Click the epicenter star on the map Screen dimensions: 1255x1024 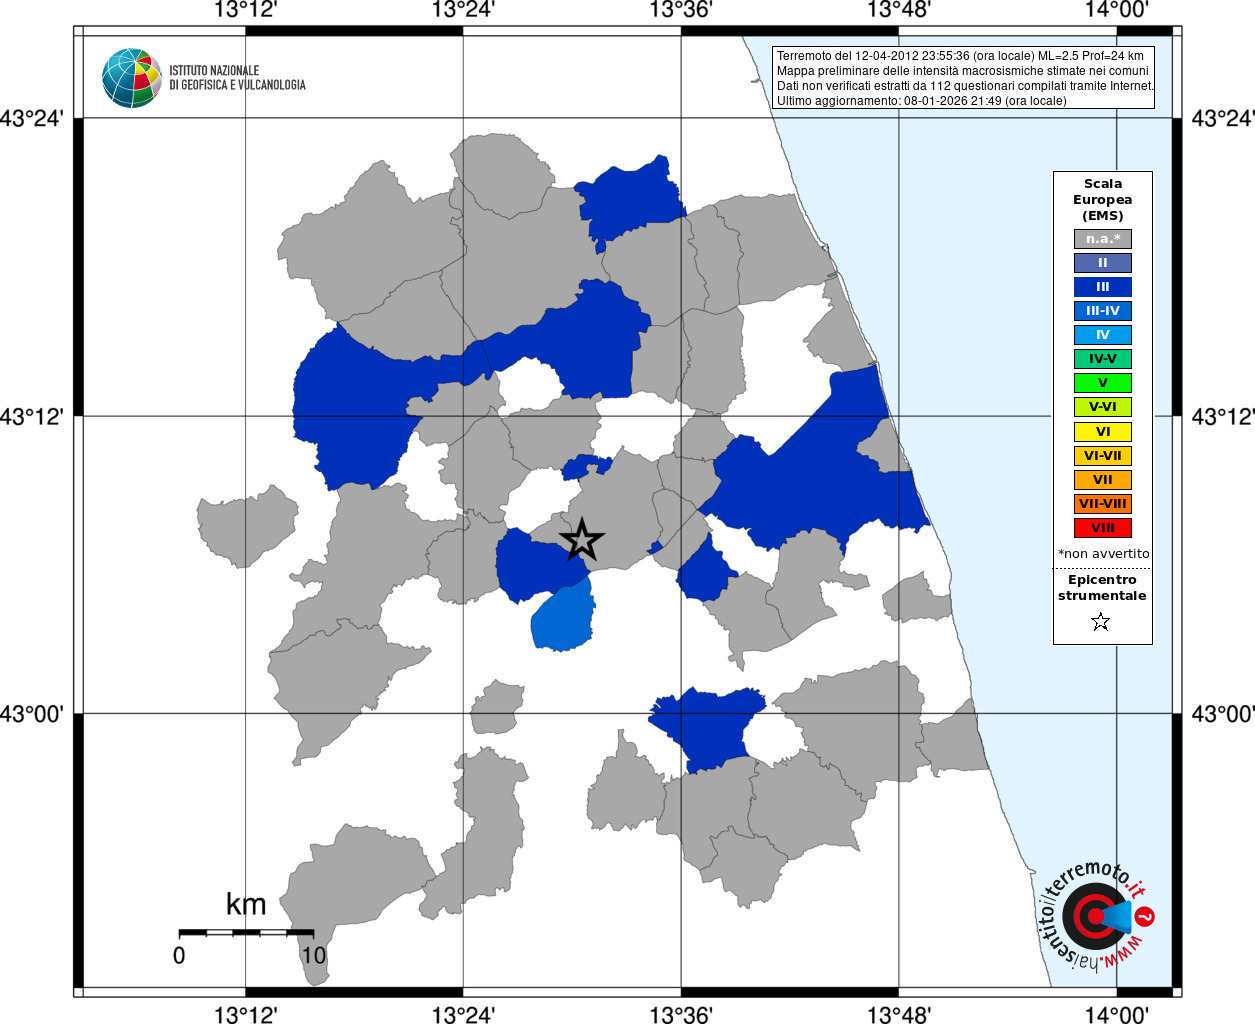pos(581,540)
